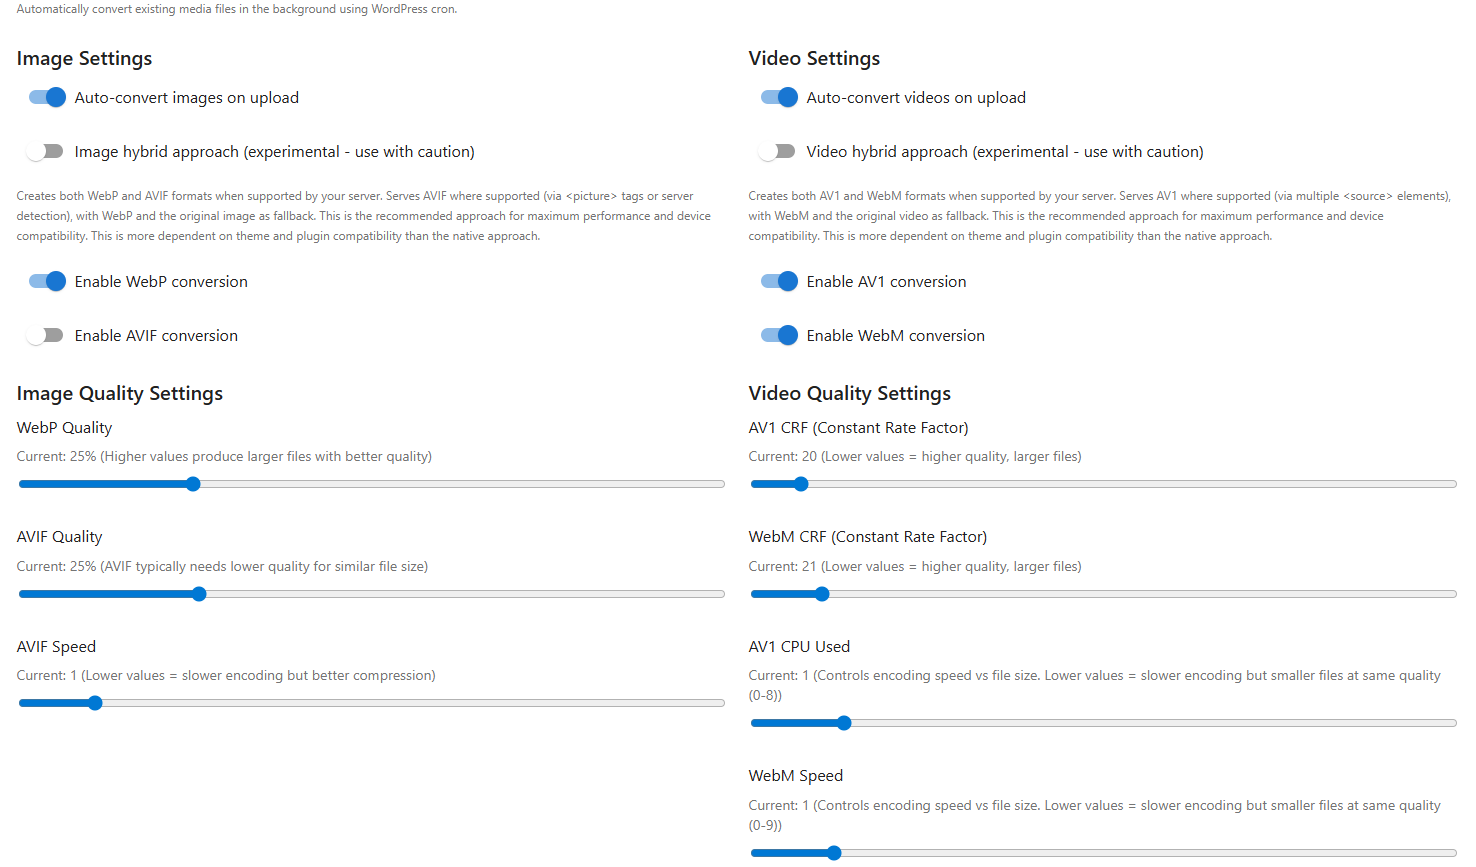This screenshot has height=867, width=1476.
Task: Click the Video Quality Settings heading
Action: click(x=849, y=393)
